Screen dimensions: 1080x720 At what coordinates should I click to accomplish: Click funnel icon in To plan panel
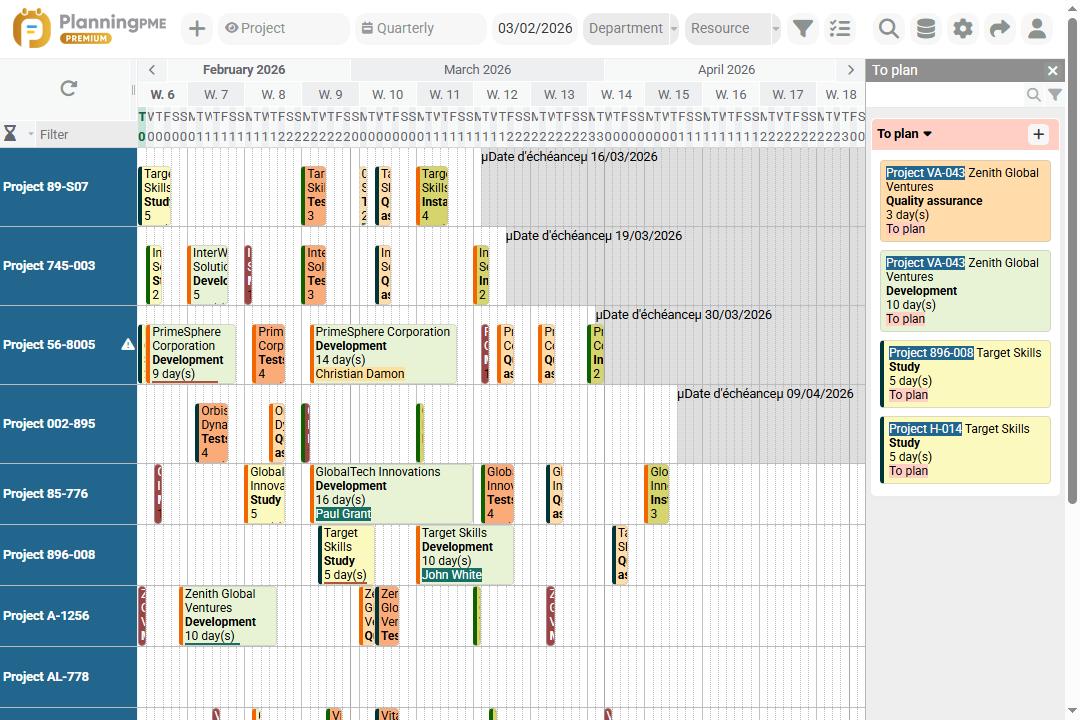coord(1055,94)
